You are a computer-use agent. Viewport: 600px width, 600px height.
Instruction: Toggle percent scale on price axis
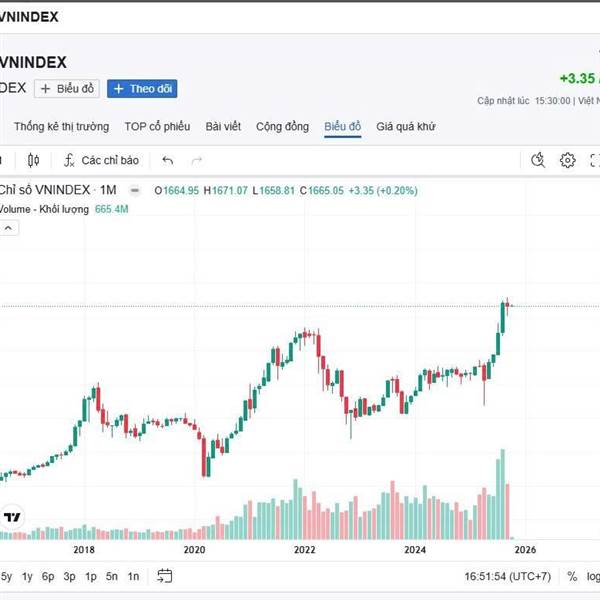(572, 576)
